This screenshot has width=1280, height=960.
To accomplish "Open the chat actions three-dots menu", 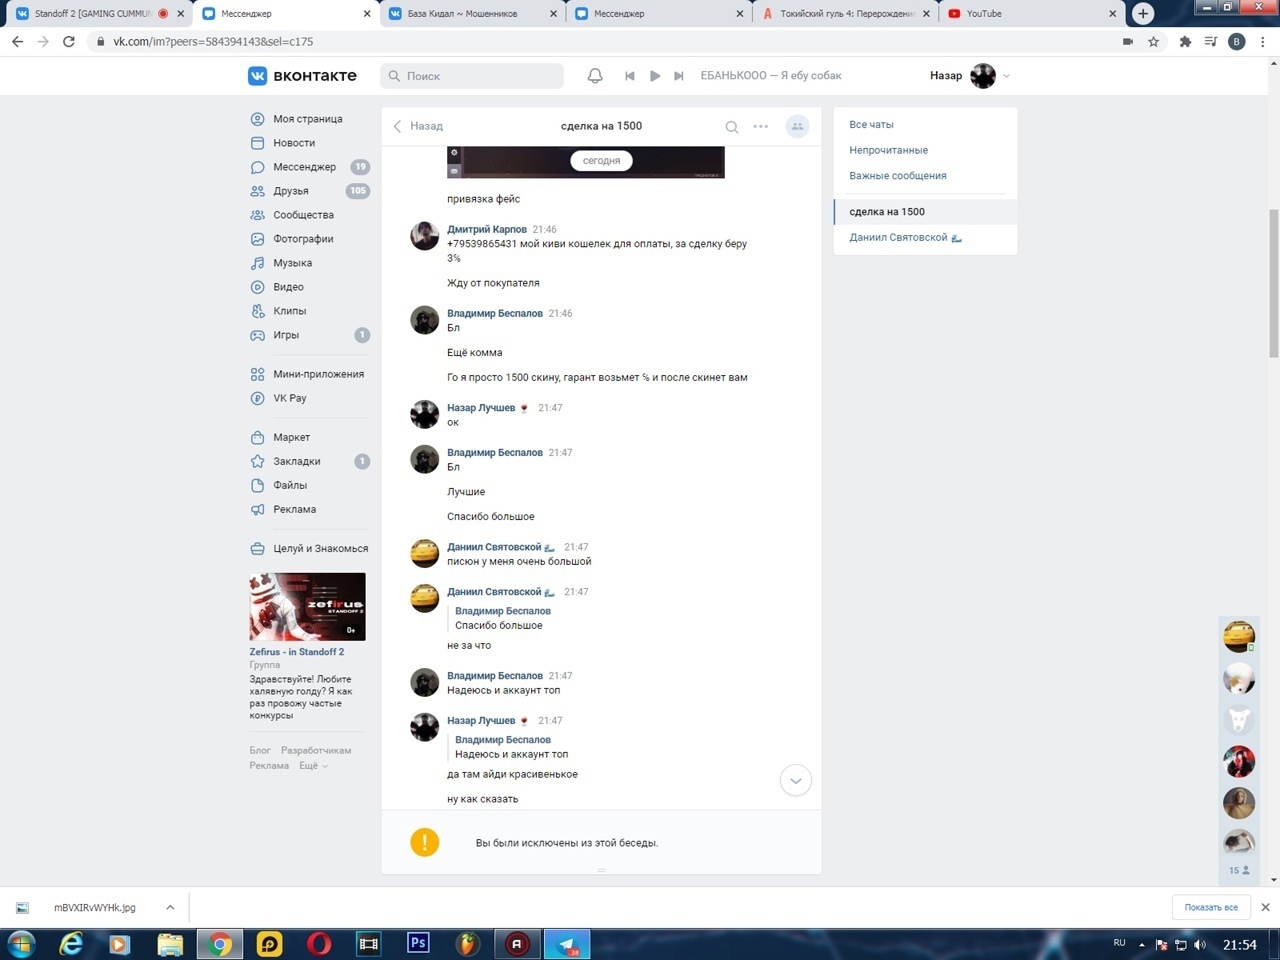I will point(761,127).
